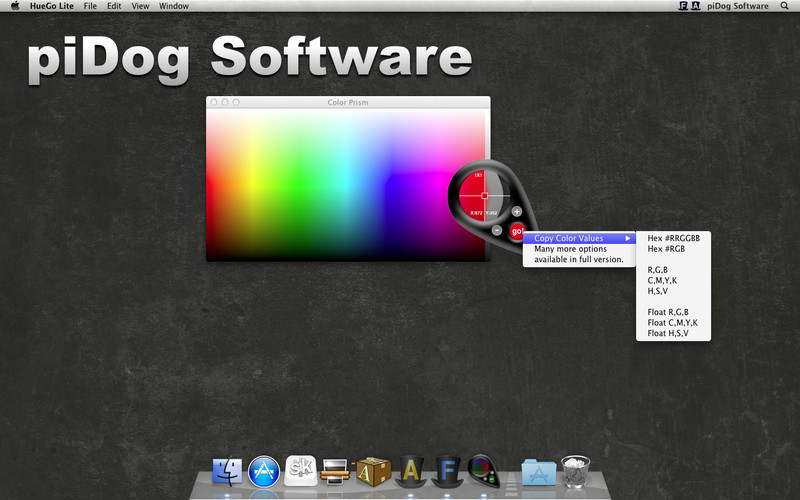Choose Float C,M,Y,K from the submenu
This screenshot has width=800, height=500.
pyautogui.click(x=673, y=323)
